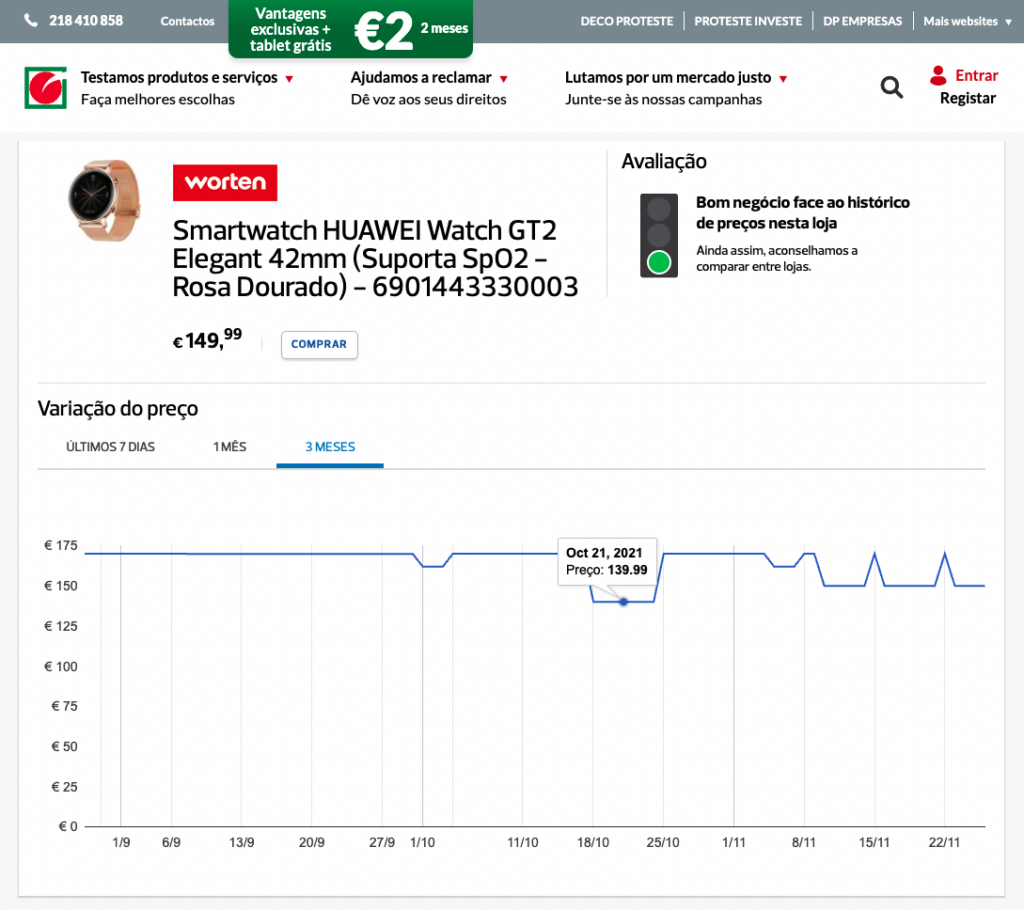1024x910 pixels.
Task: Switch to the Últimos 7 dias tab
Action: pos(110,447)
